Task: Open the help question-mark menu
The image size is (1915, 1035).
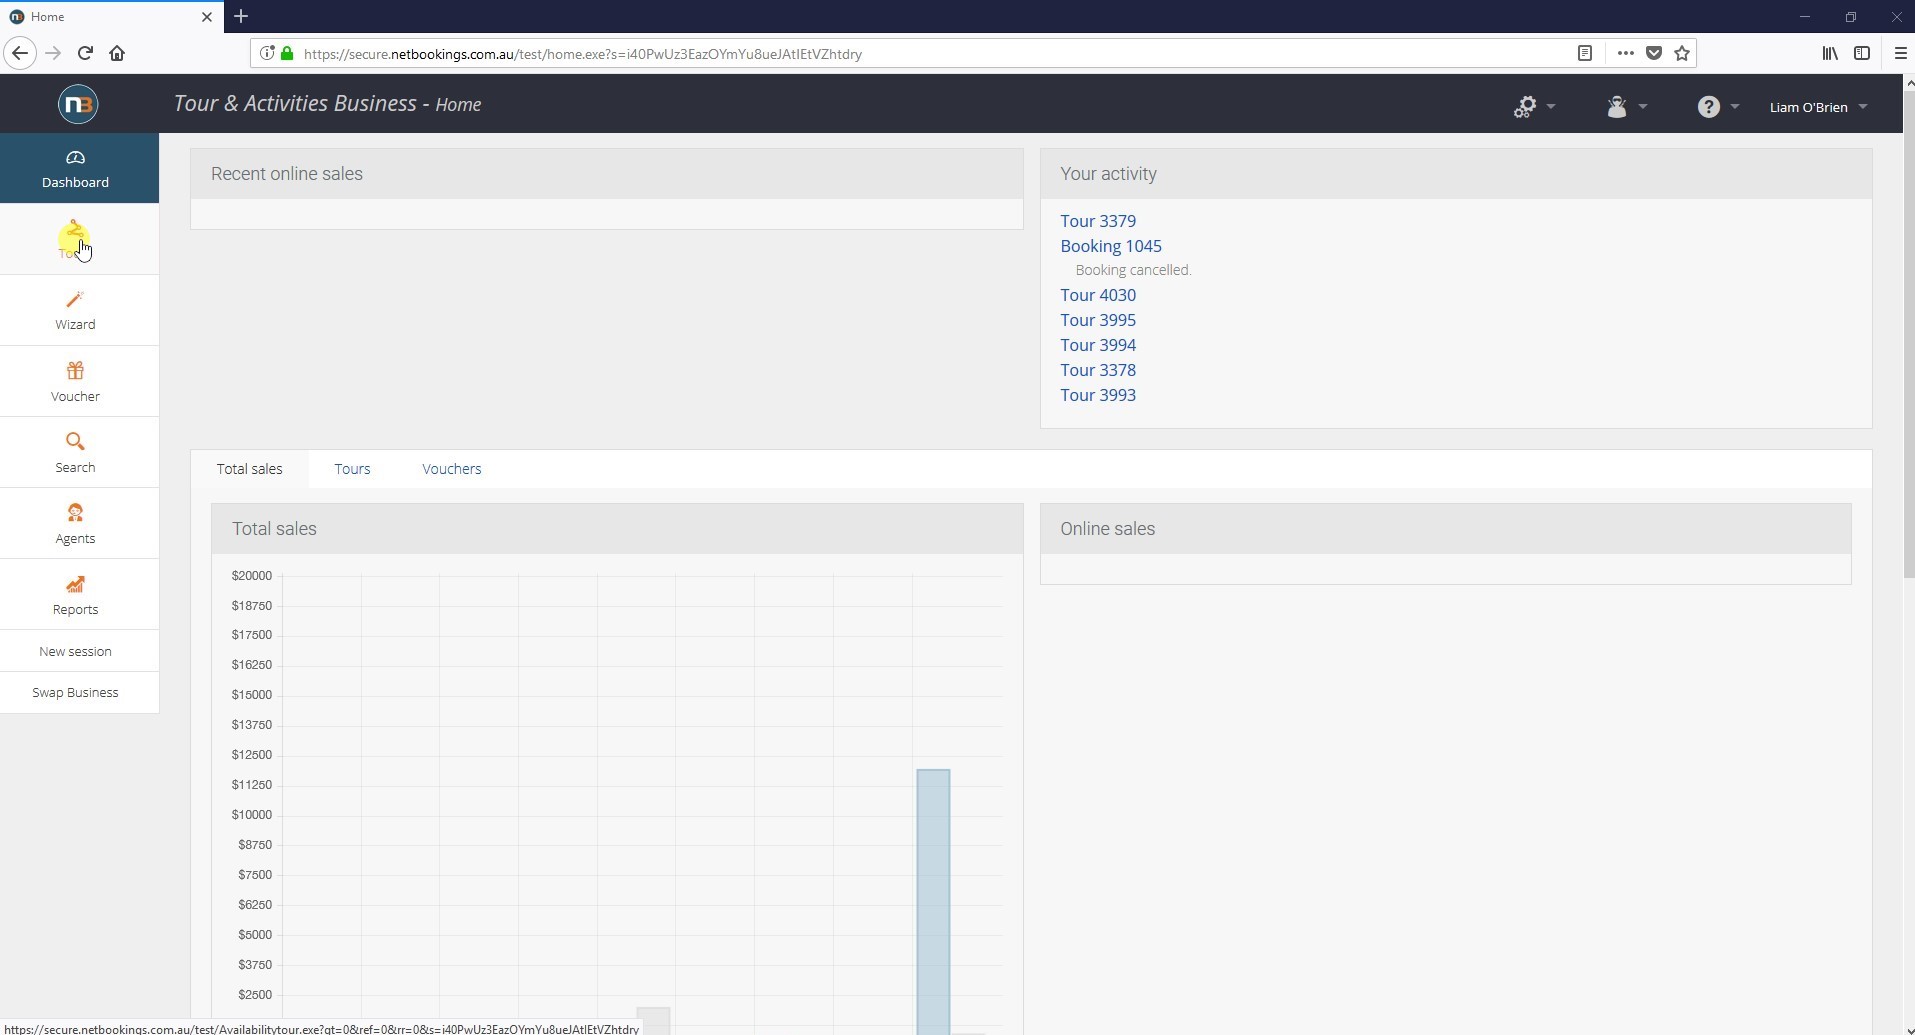Action: (1717, 106)
